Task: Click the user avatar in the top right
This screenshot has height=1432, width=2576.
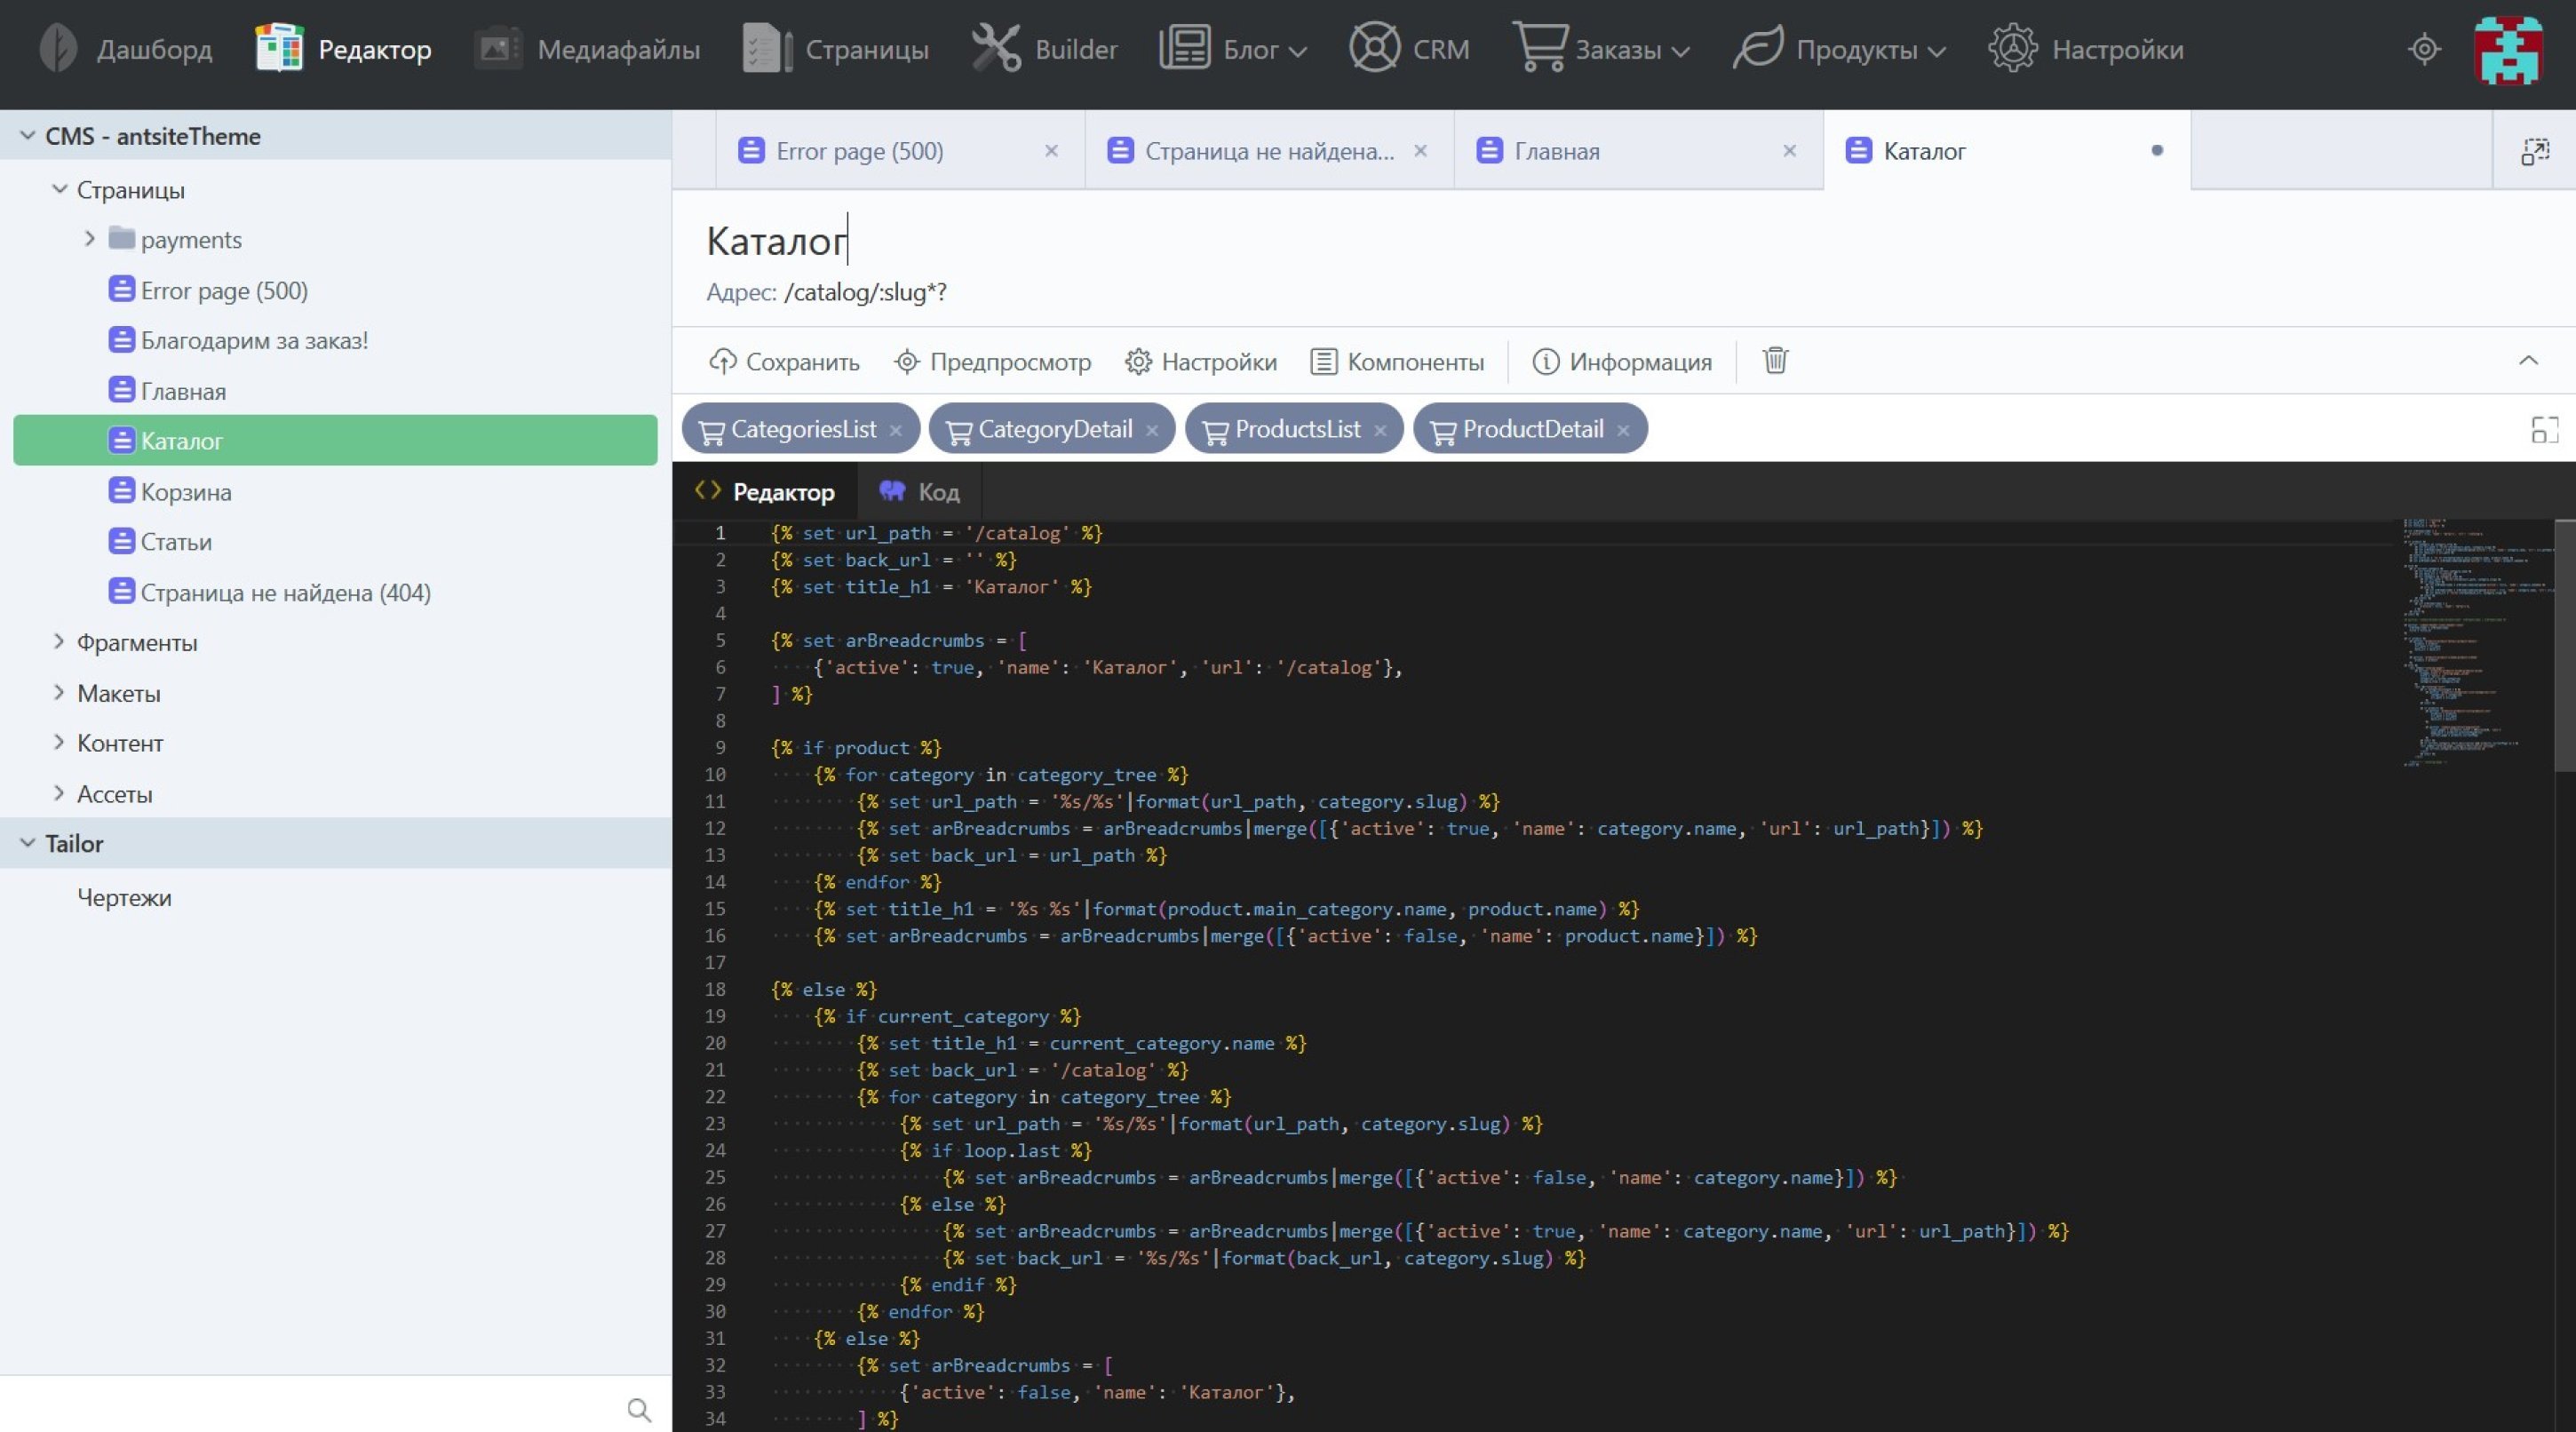Action: pos(2508,49)
